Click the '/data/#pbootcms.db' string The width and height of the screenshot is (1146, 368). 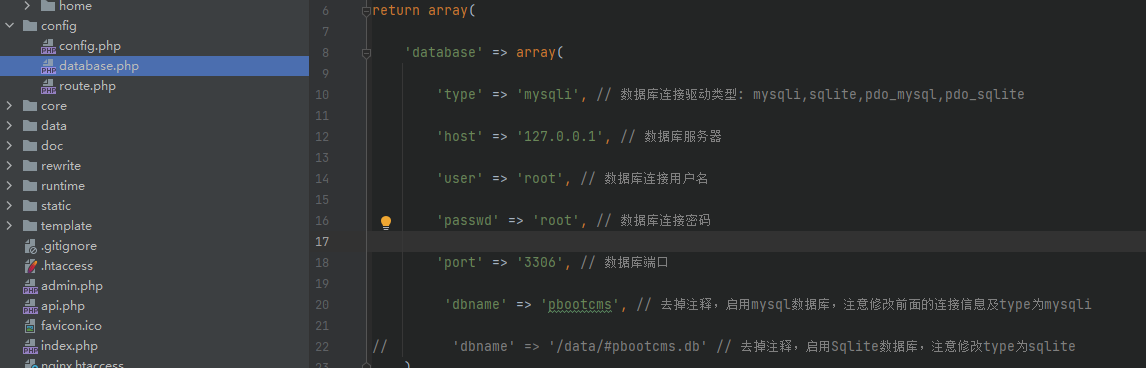coord(627,346)
